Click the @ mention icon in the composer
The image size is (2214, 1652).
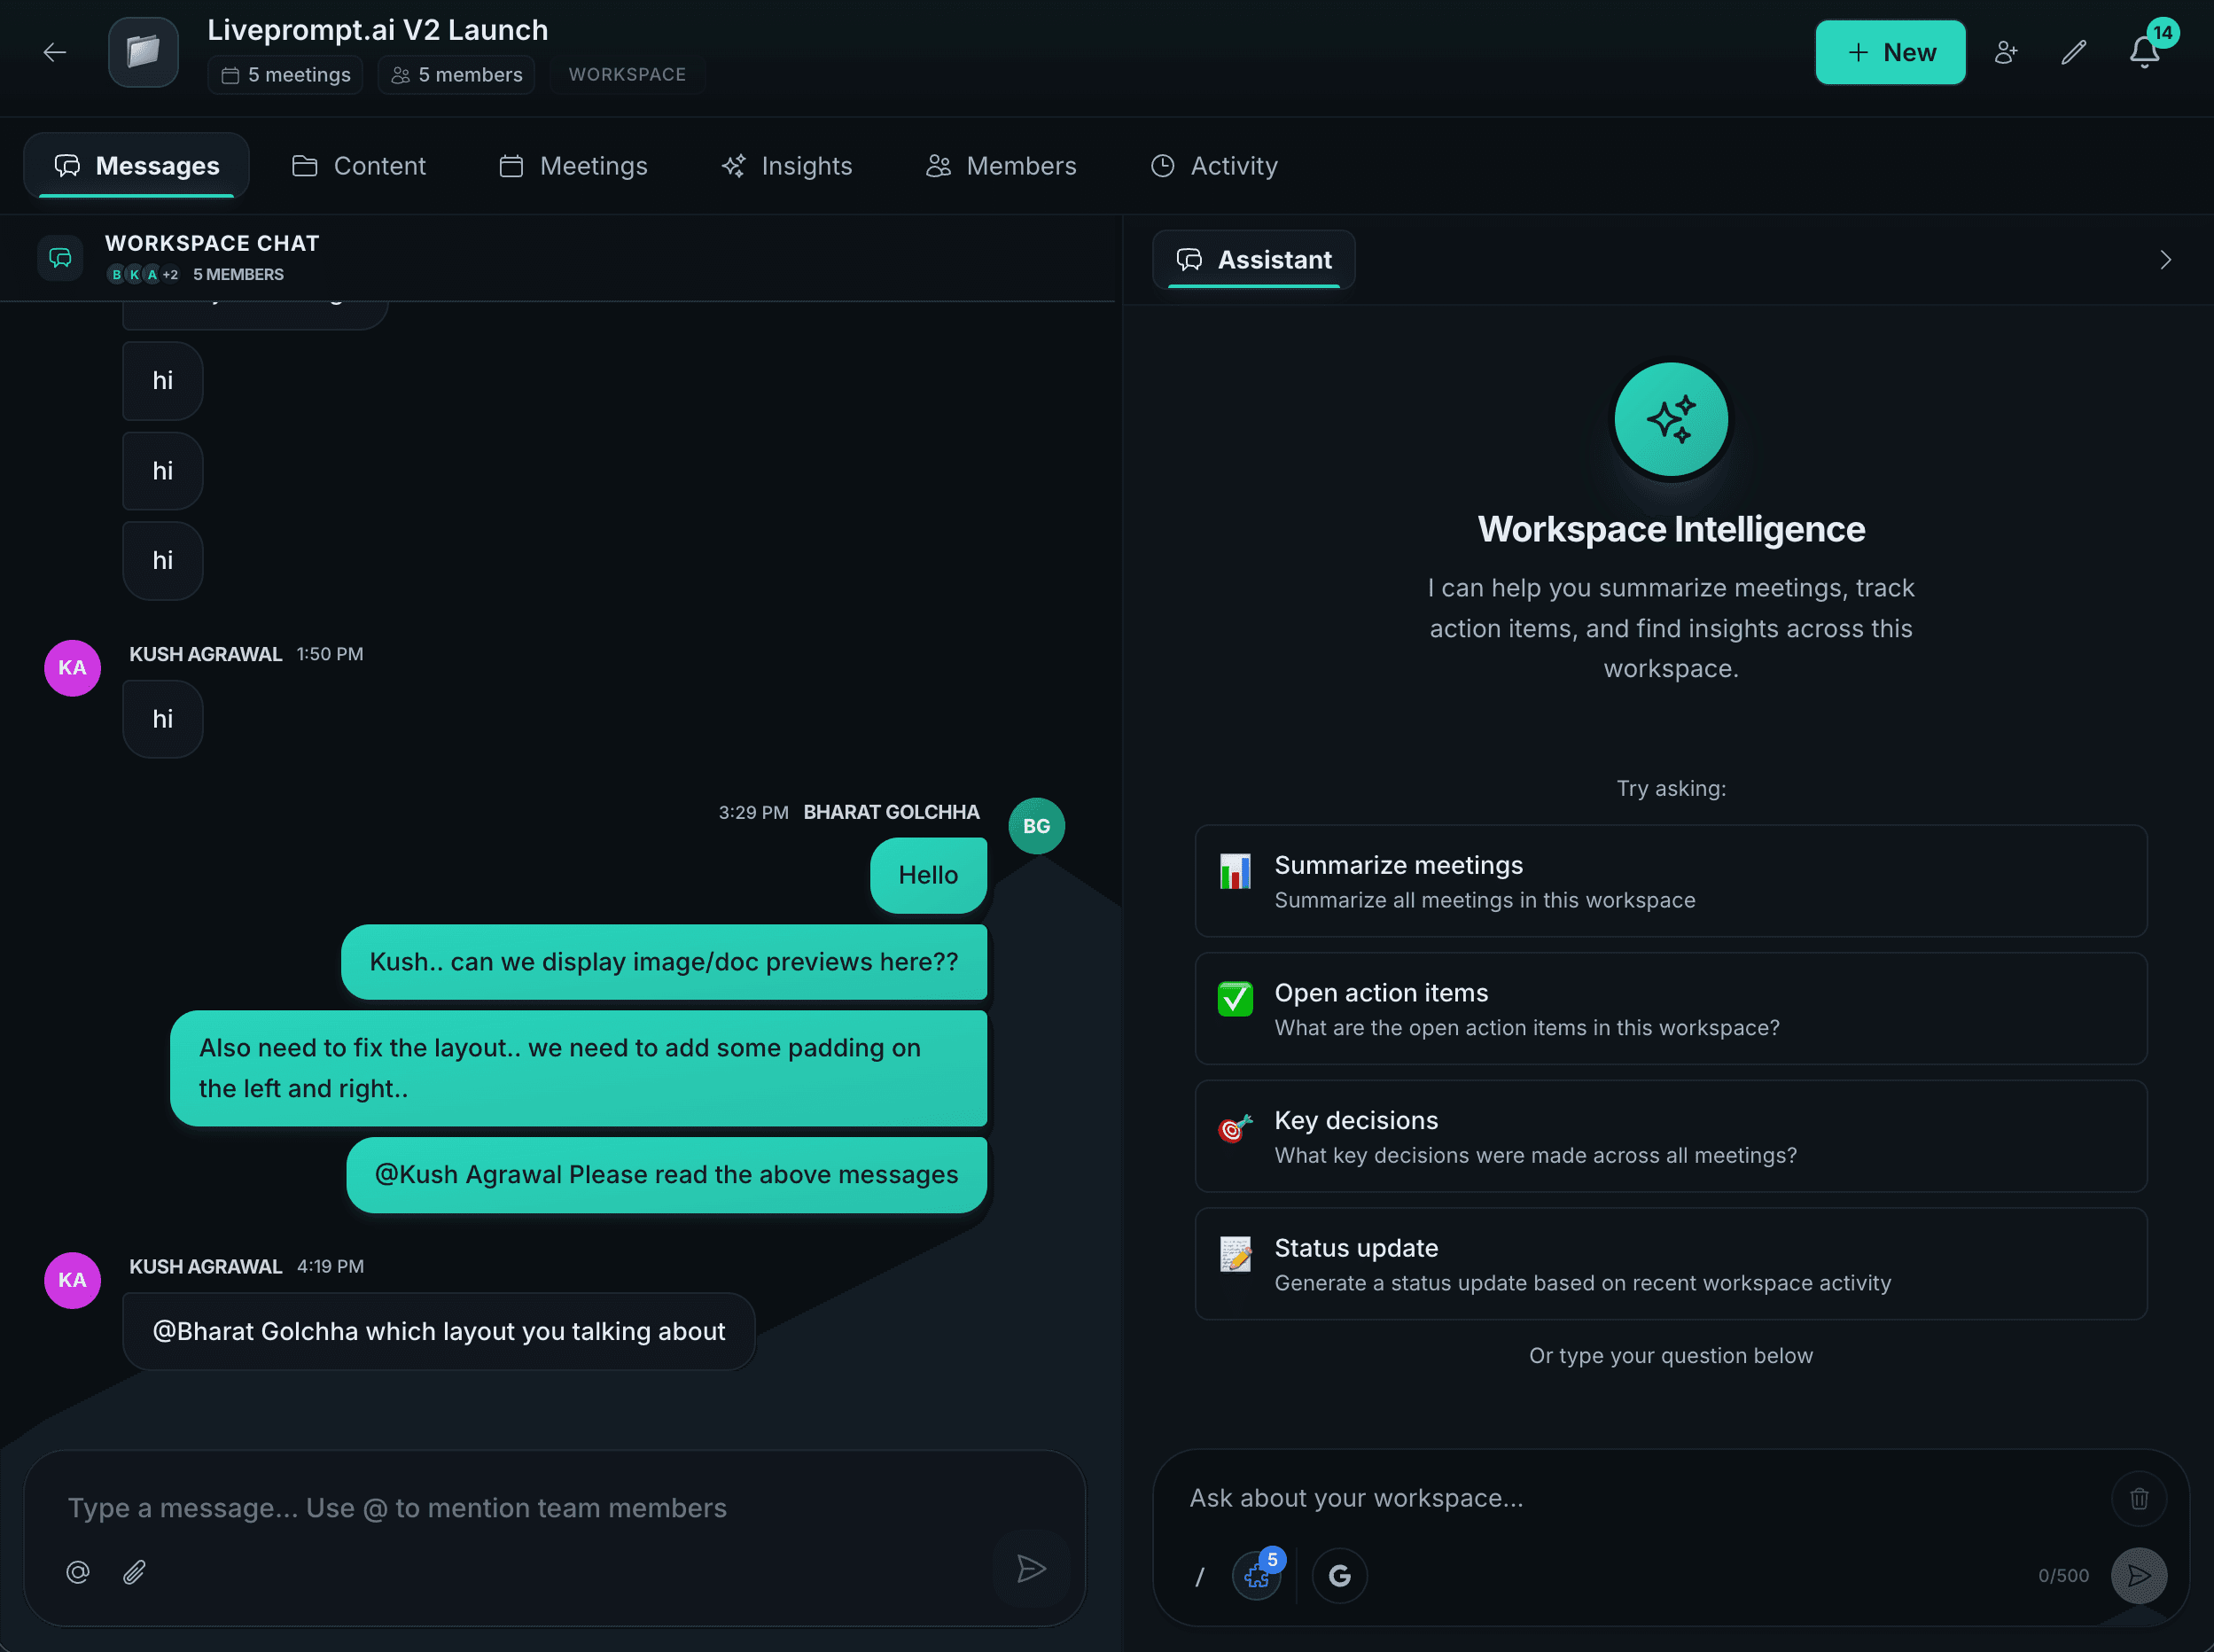tap(78, 1572)
